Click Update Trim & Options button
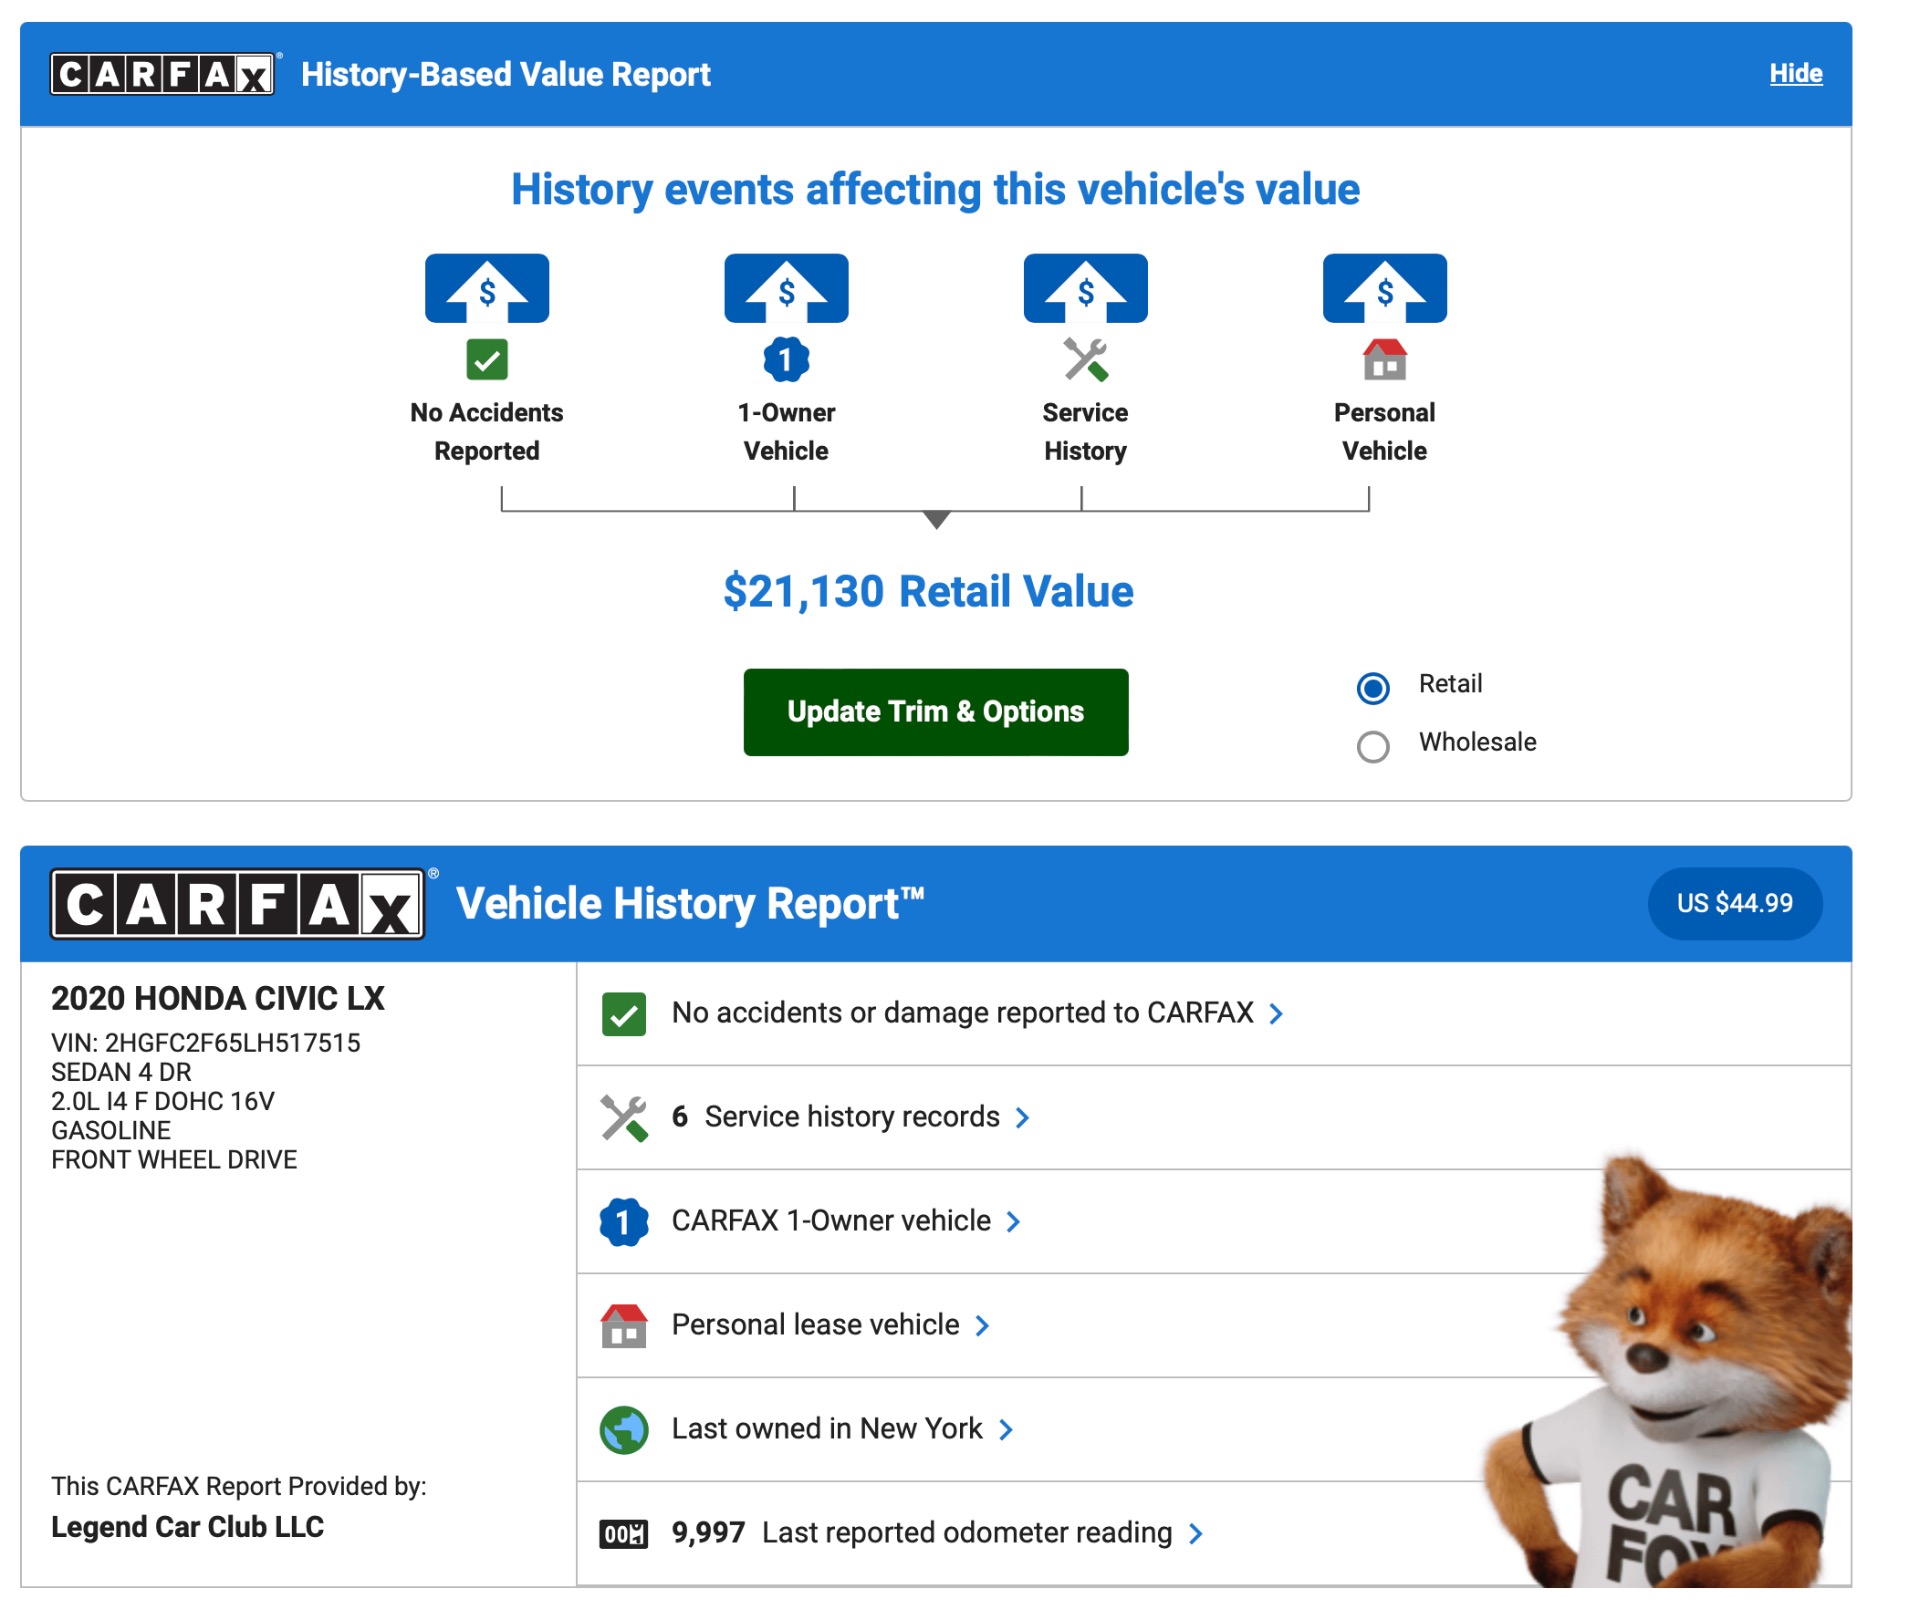This screenshot has width=1920, height=1620. click(x=936, y=712)
